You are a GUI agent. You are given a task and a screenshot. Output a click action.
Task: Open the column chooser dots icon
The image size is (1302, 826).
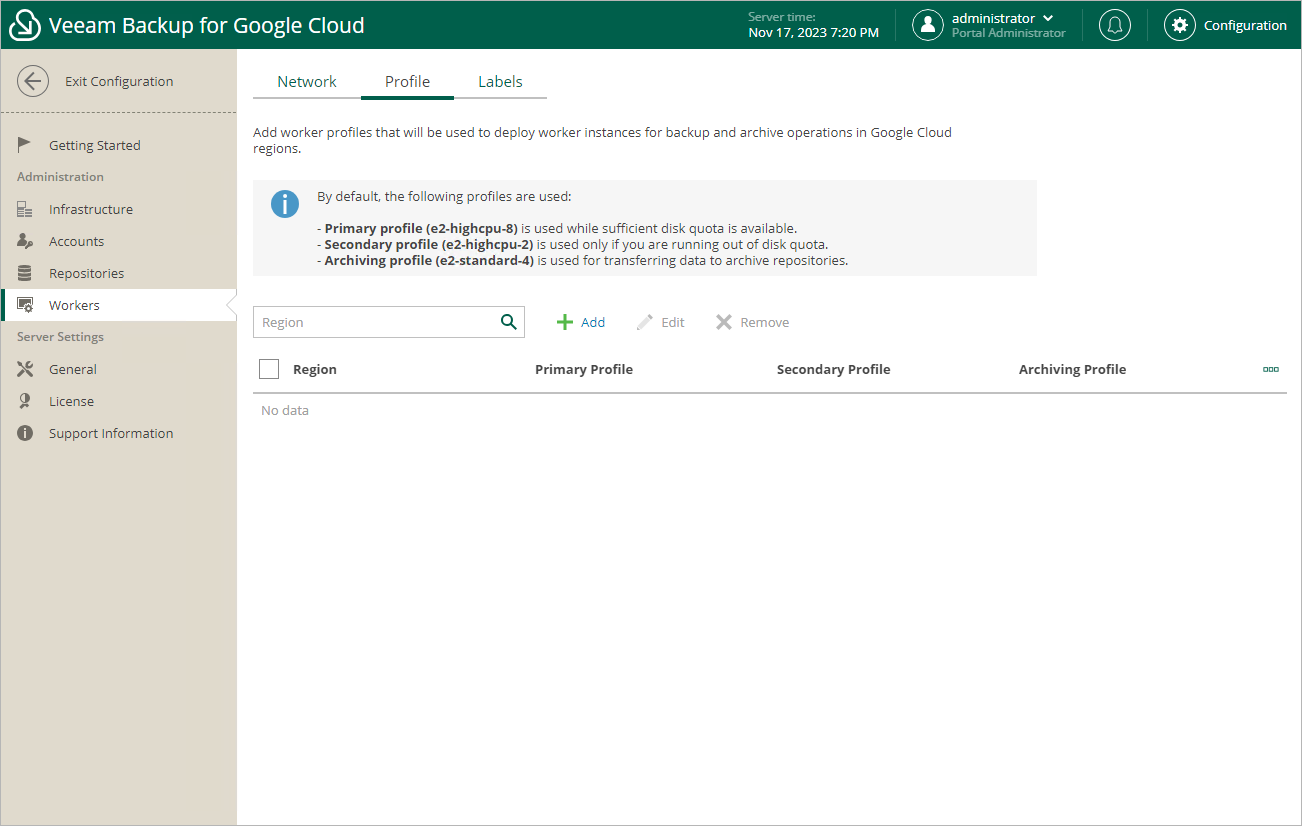1271,369
